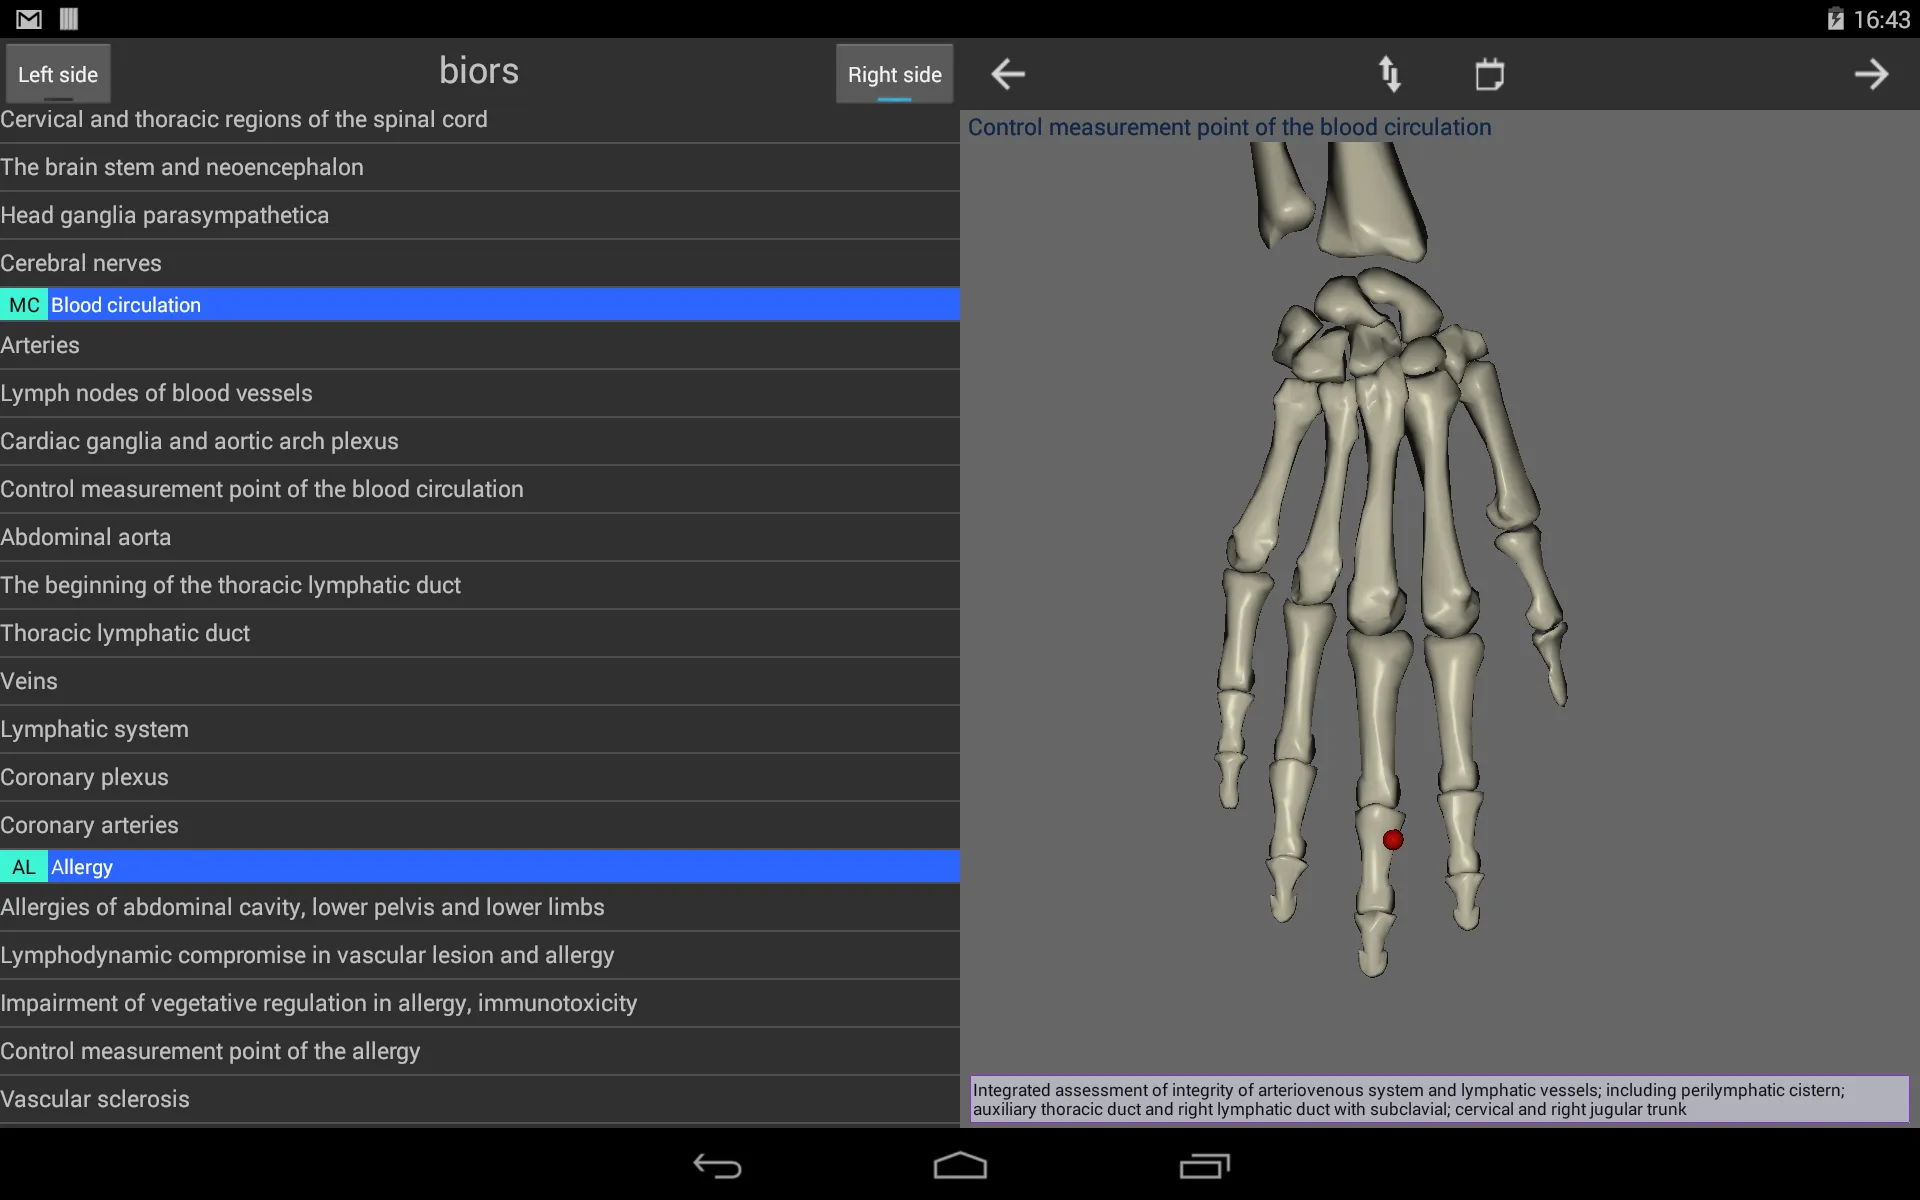The width and height of the screenshot is (1920, 1200).
Task: Select Blood circulation category
Action: pos(480,304)
